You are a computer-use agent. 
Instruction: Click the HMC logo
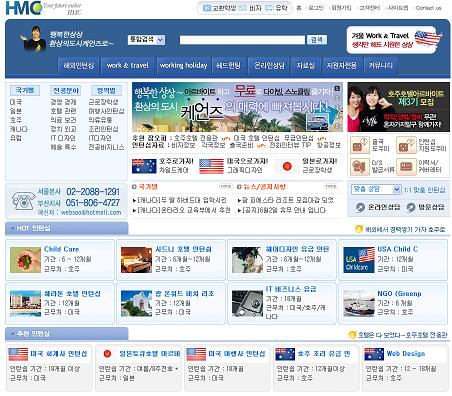(24, 8)
